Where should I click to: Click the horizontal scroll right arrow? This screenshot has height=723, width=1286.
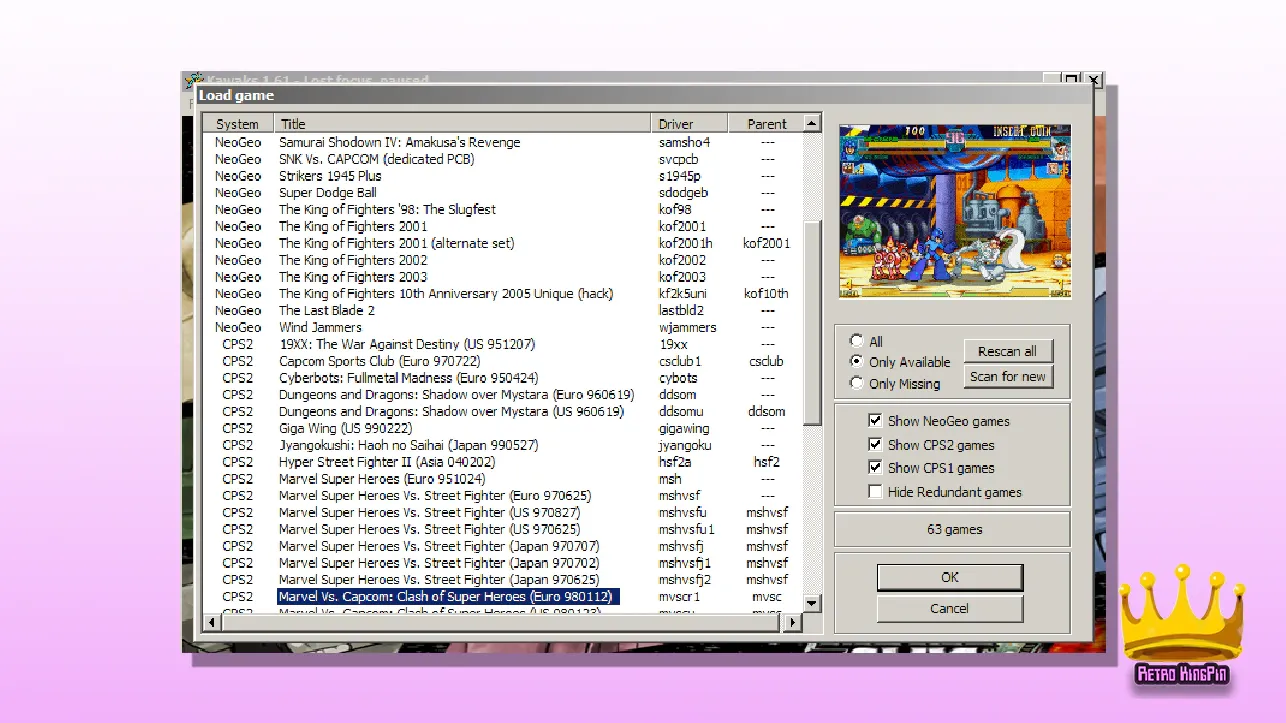click(793, 622)
